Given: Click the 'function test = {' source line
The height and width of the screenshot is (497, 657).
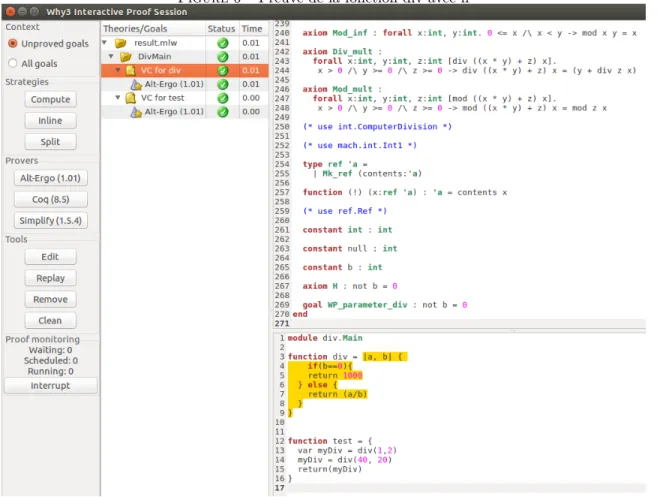Looking at the screenshot, I should point(330,441).
